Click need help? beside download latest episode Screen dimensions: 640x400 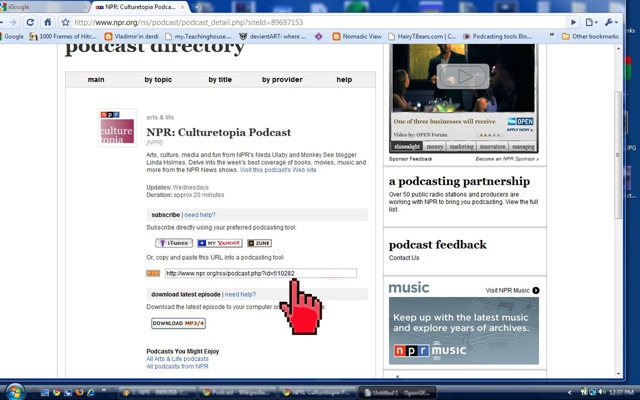[x=240, y=294]
